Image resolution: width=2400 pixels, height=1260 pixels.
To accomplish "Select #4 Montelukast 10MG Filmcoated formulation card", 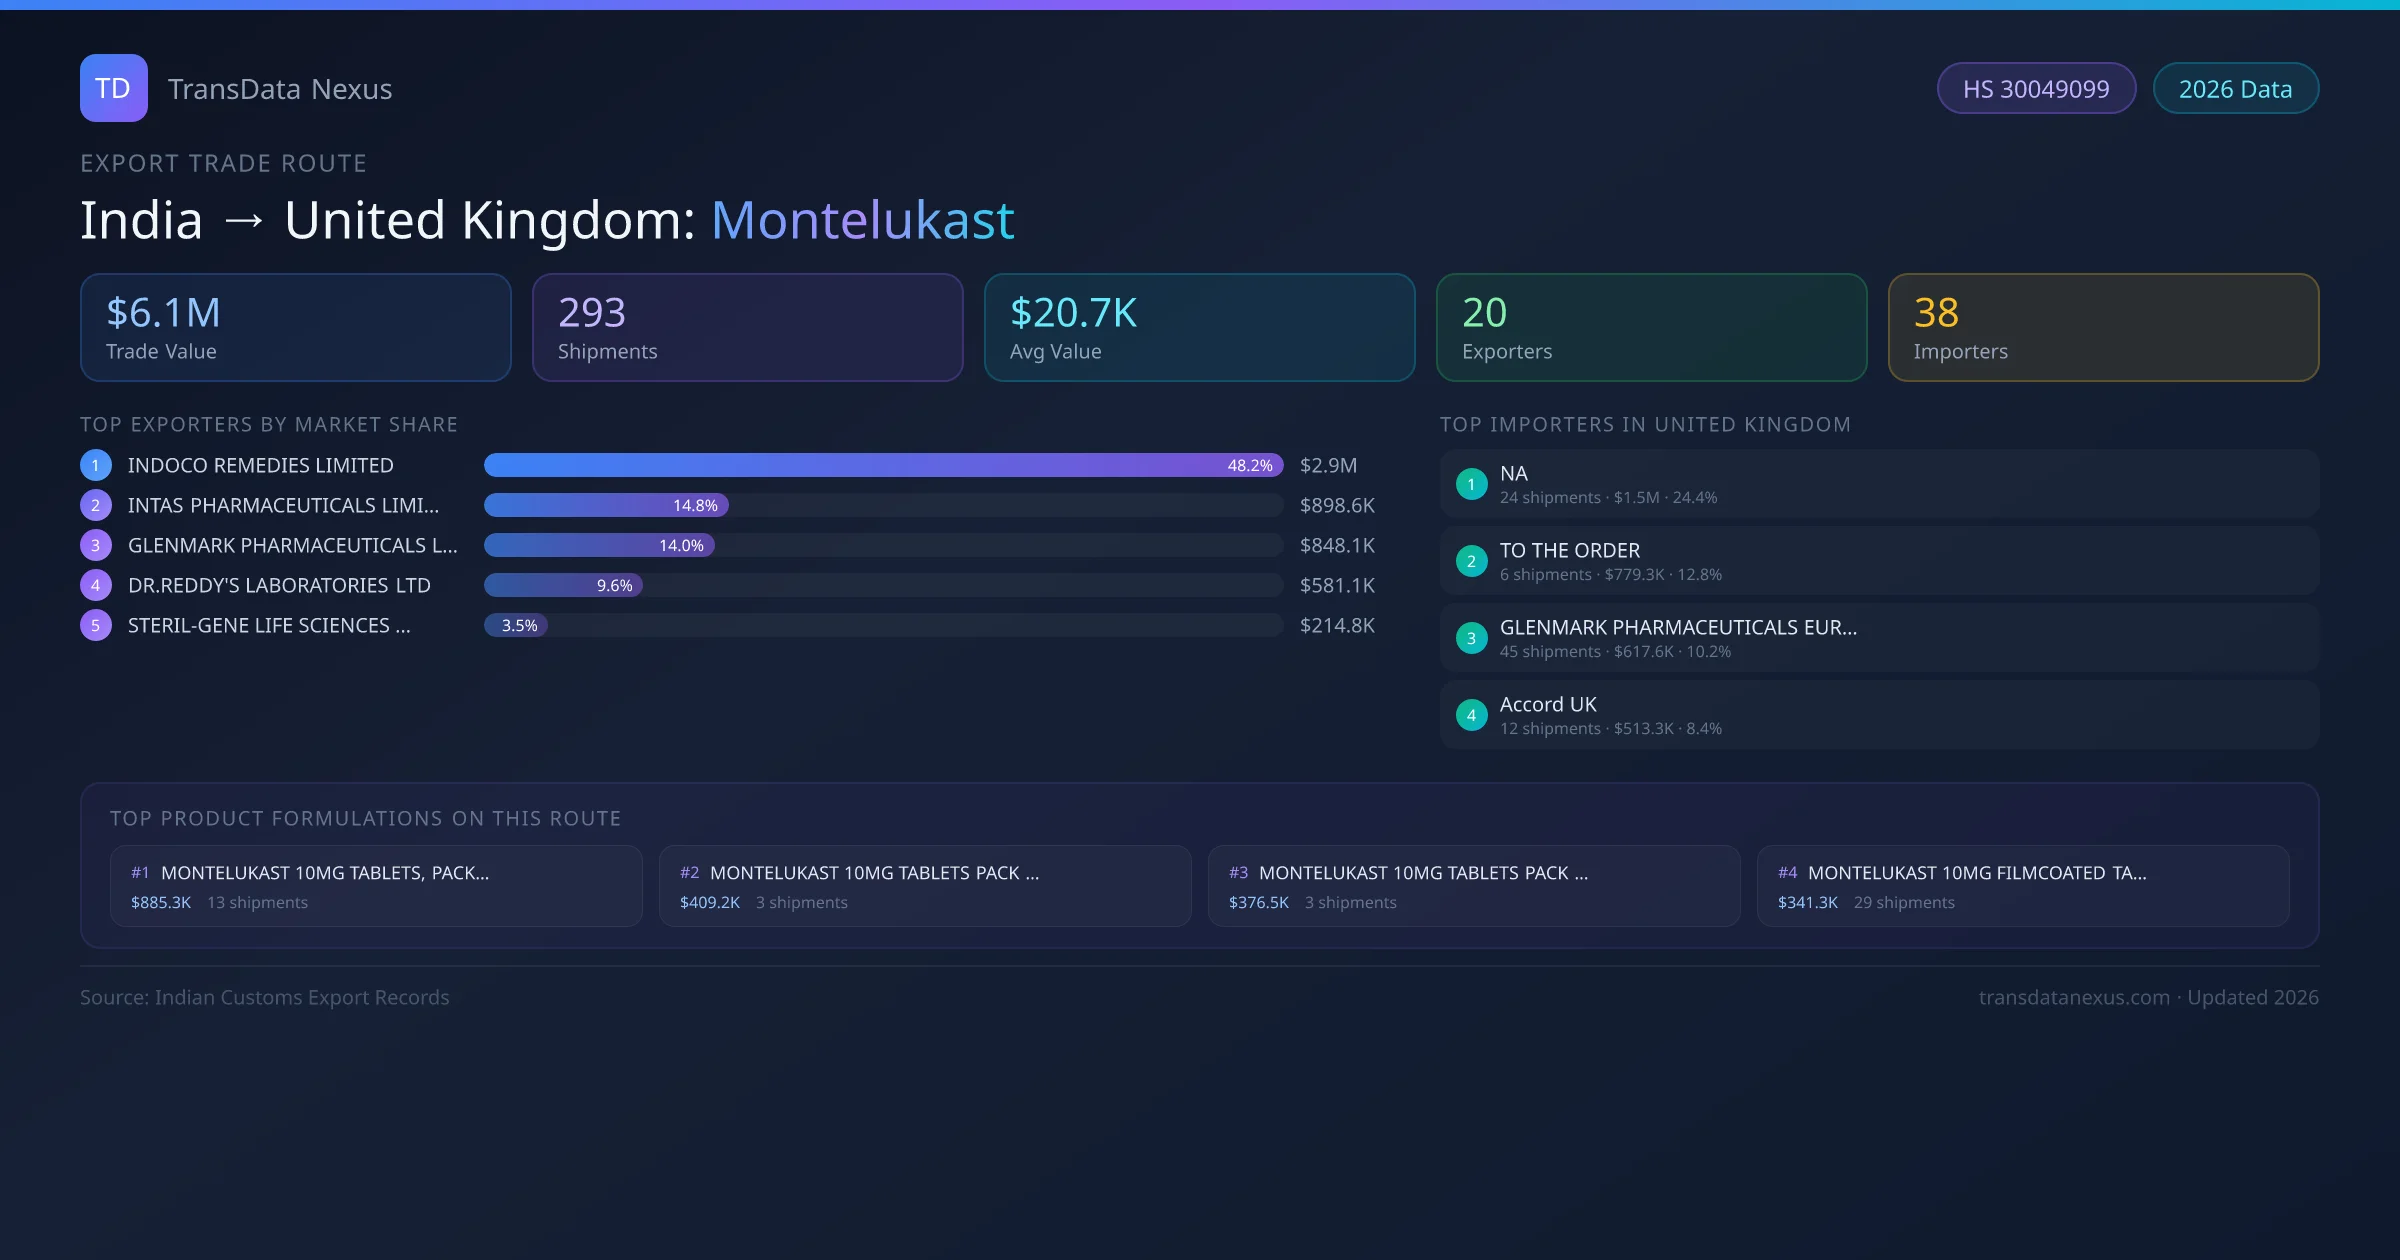I will [x=2022, y=886].
